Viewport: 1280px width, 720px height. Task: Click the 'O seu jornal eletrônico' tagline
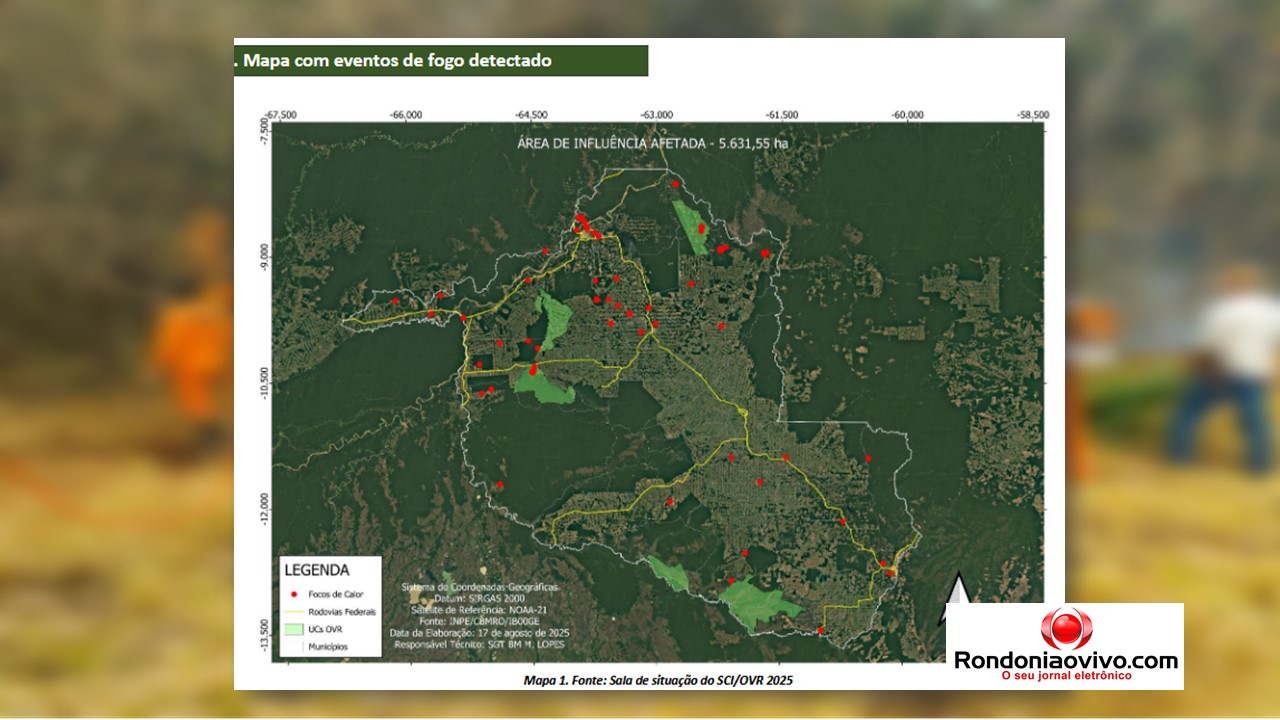point(1065,677)
